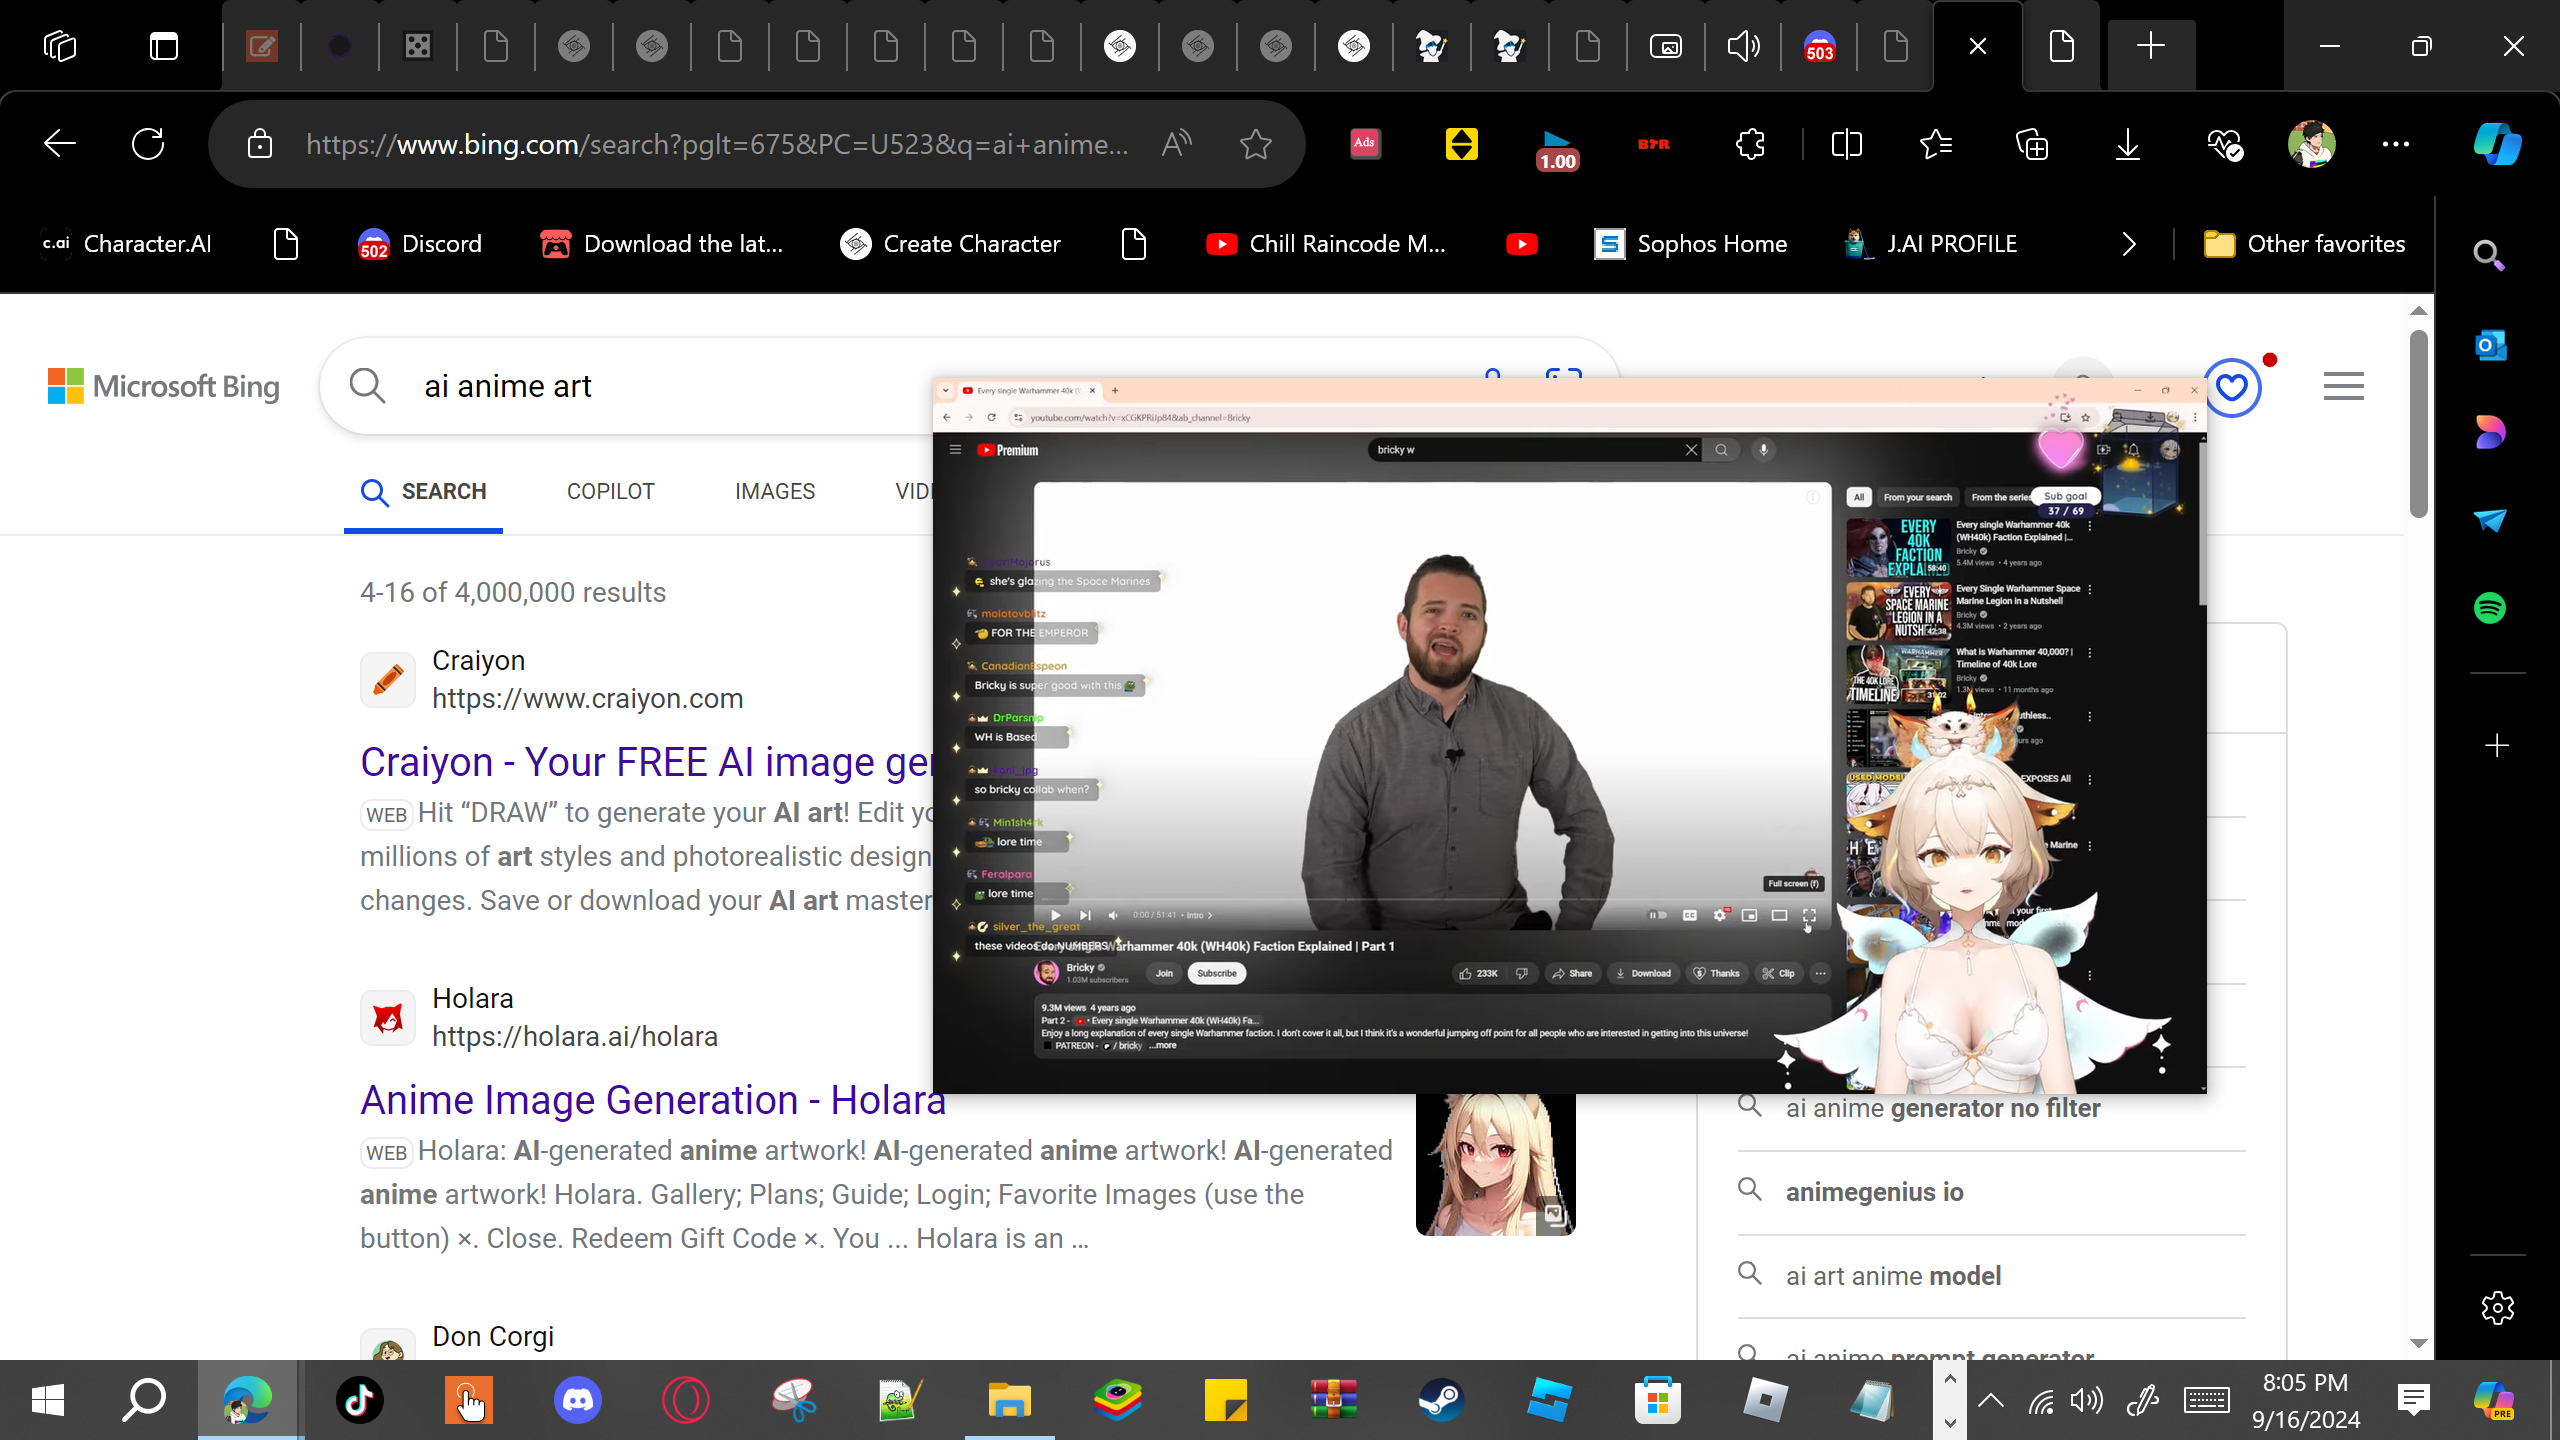The height and width of the screenshot is (1440, 2560).
Task: Open the Microsoft Rewards heart icon
Action: click(2232, 387)
